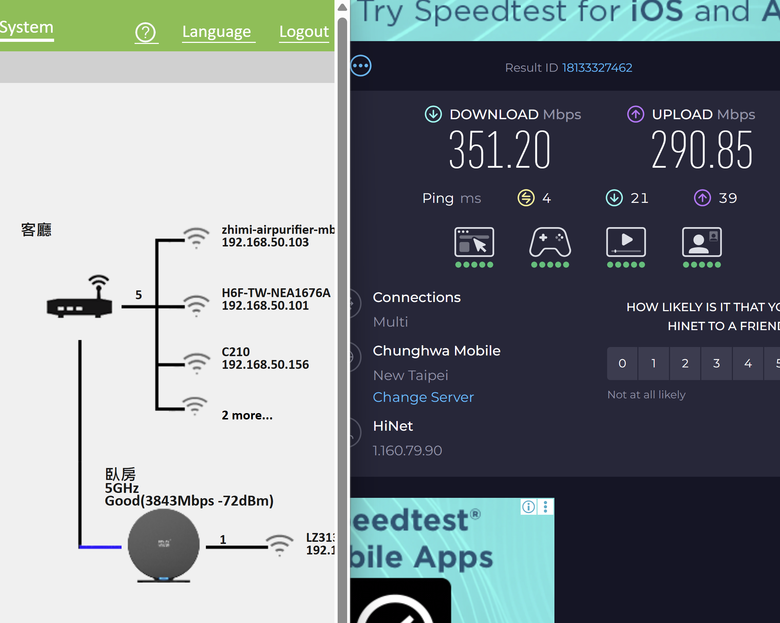Click the upload latency icon near 39

[702, 198]
